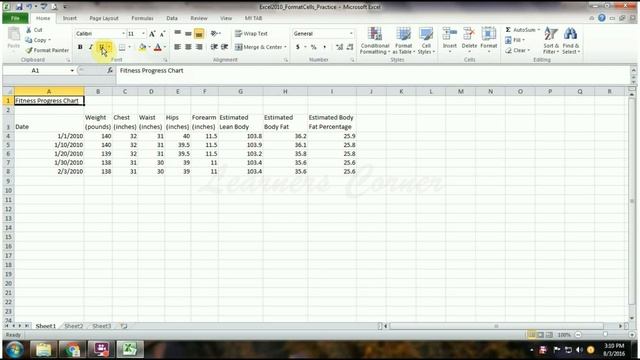The height and width of the screenshot is (360, 640).
Task: Toggle Center text alignment
Action: click(188, 47)
